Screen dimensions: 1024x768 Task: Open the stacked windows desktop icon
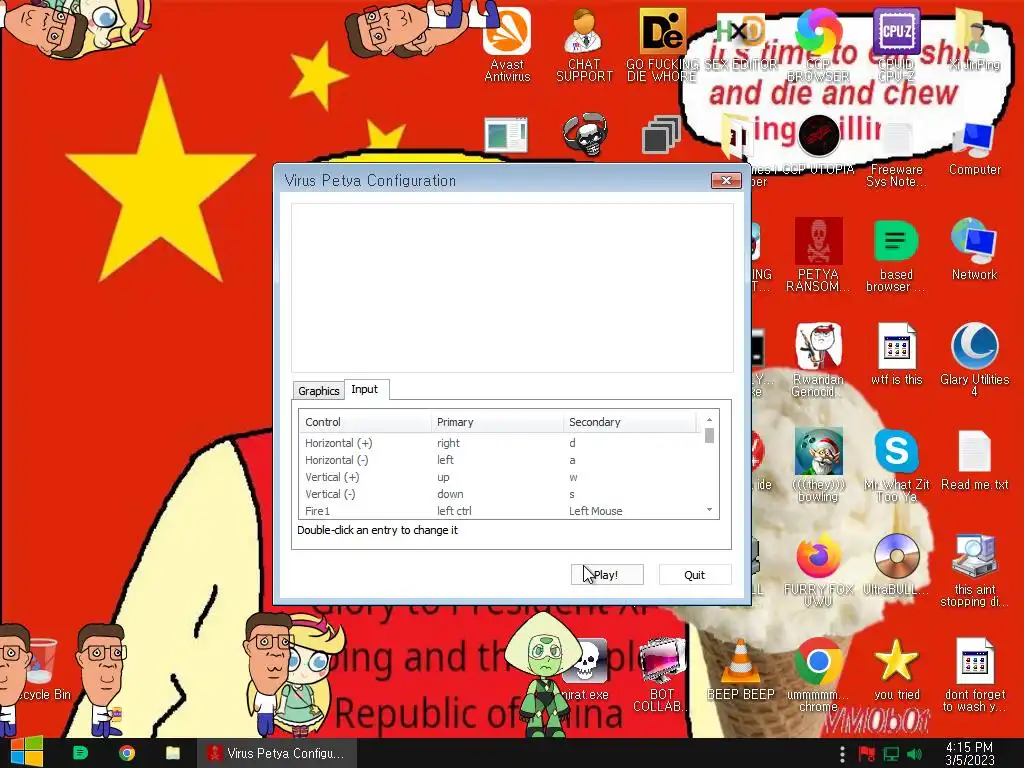point(661,135)
